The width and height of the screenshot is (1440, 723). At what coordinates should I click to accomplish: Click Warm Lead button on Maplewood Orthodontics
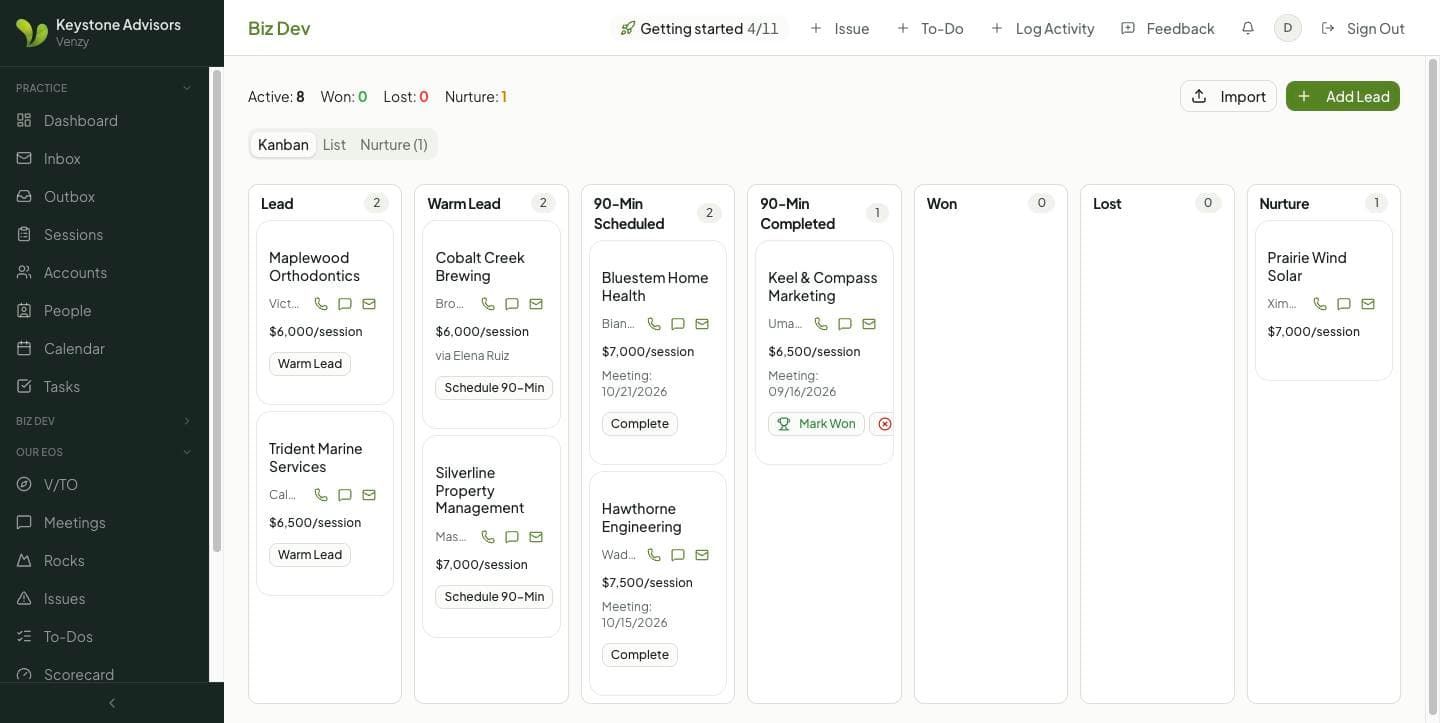click(x=310, y=364)
